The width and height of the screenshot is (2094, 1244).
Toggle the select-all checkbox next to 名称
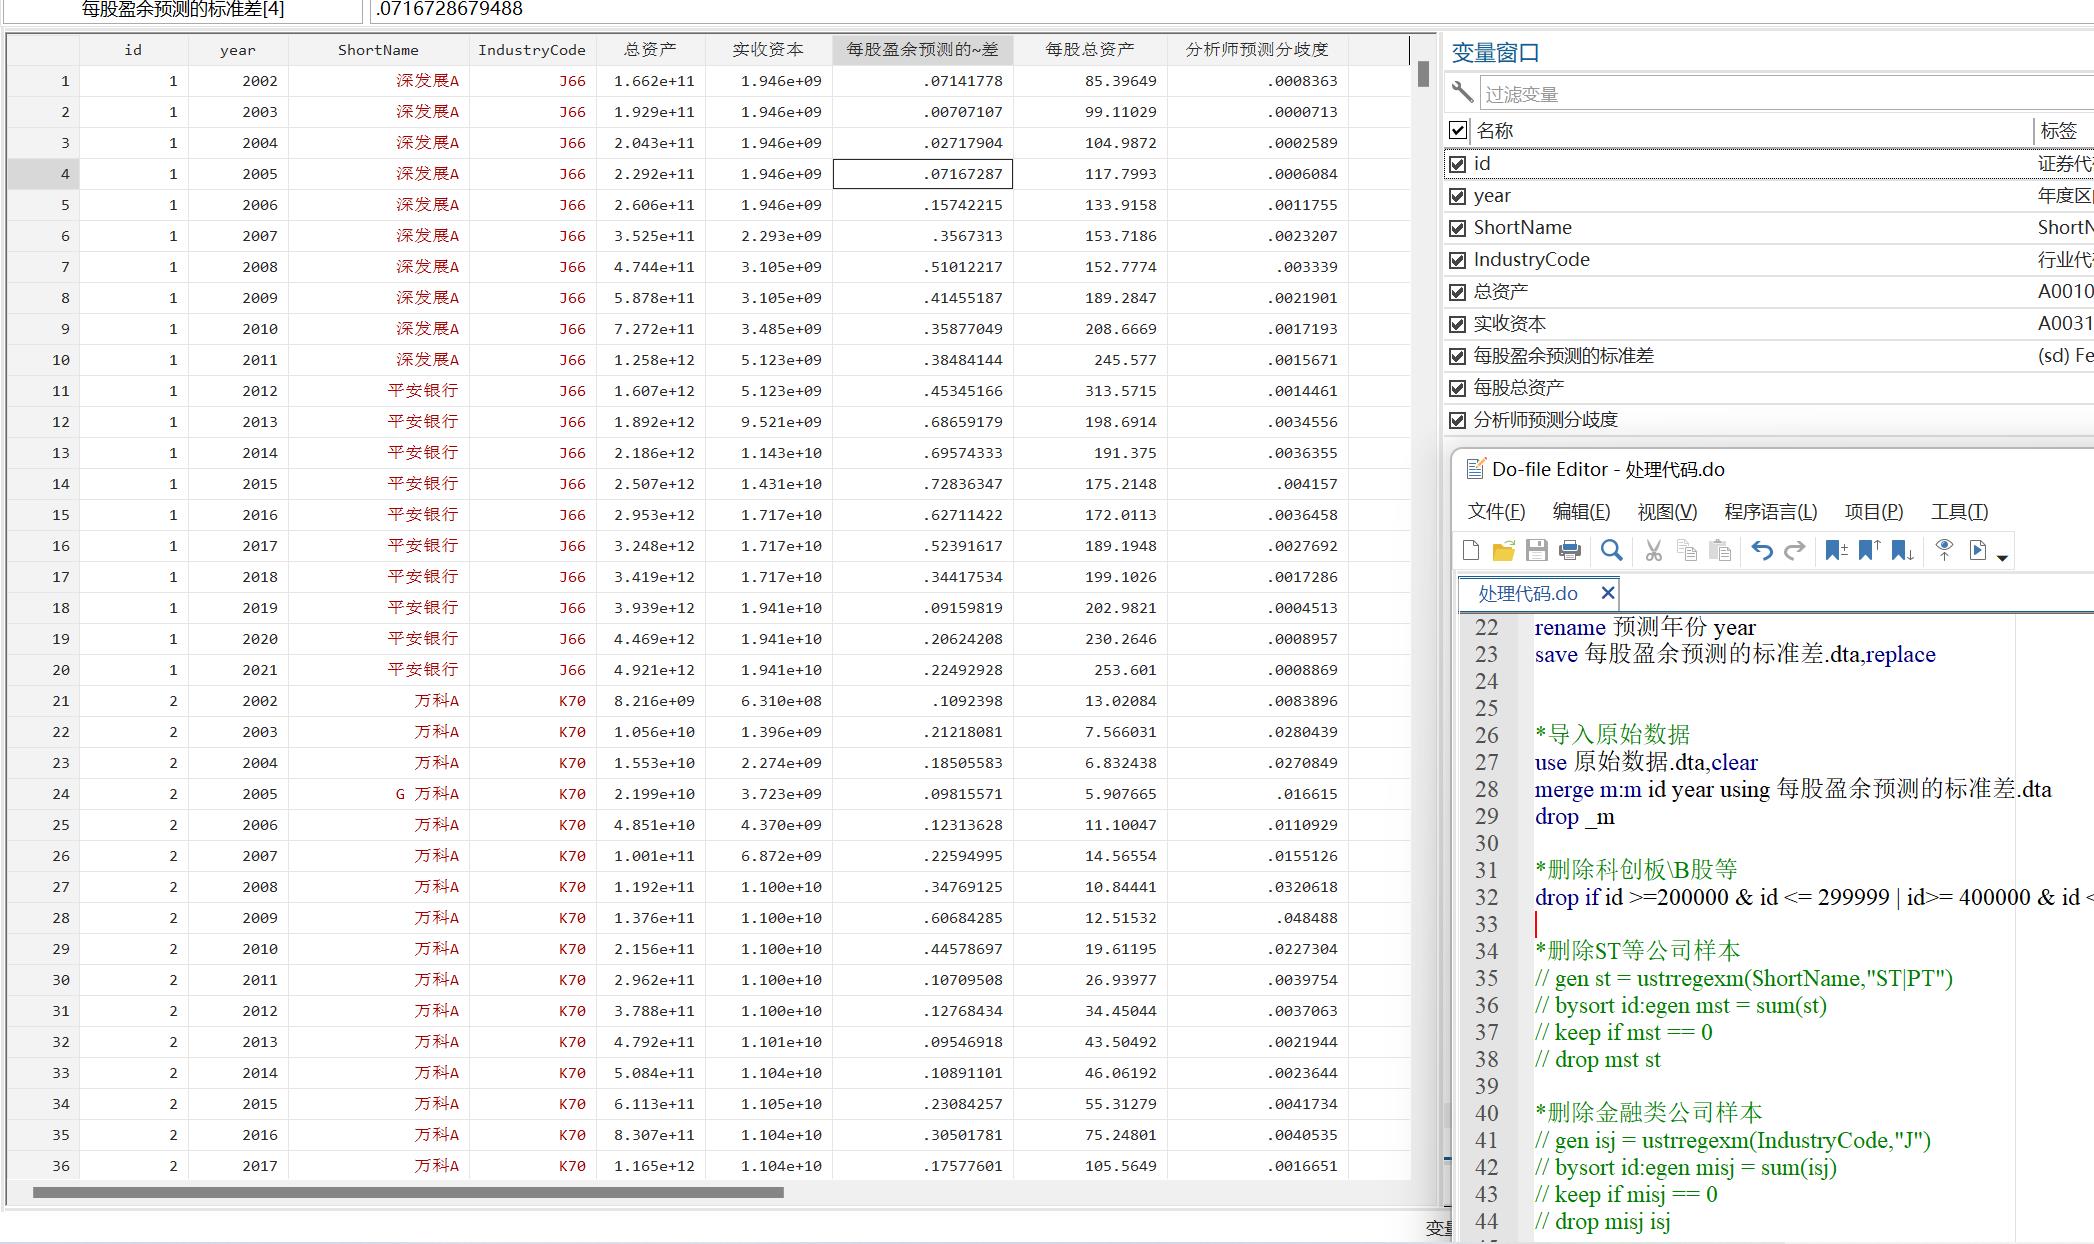tap(1458, 130)
